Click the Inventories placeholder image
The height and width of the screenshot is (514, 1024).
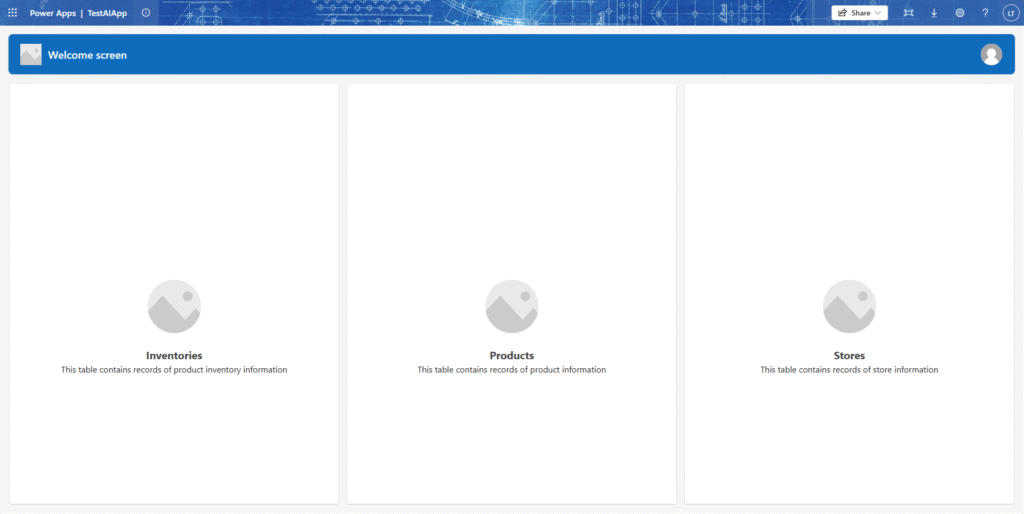click(x=174, y=306)
